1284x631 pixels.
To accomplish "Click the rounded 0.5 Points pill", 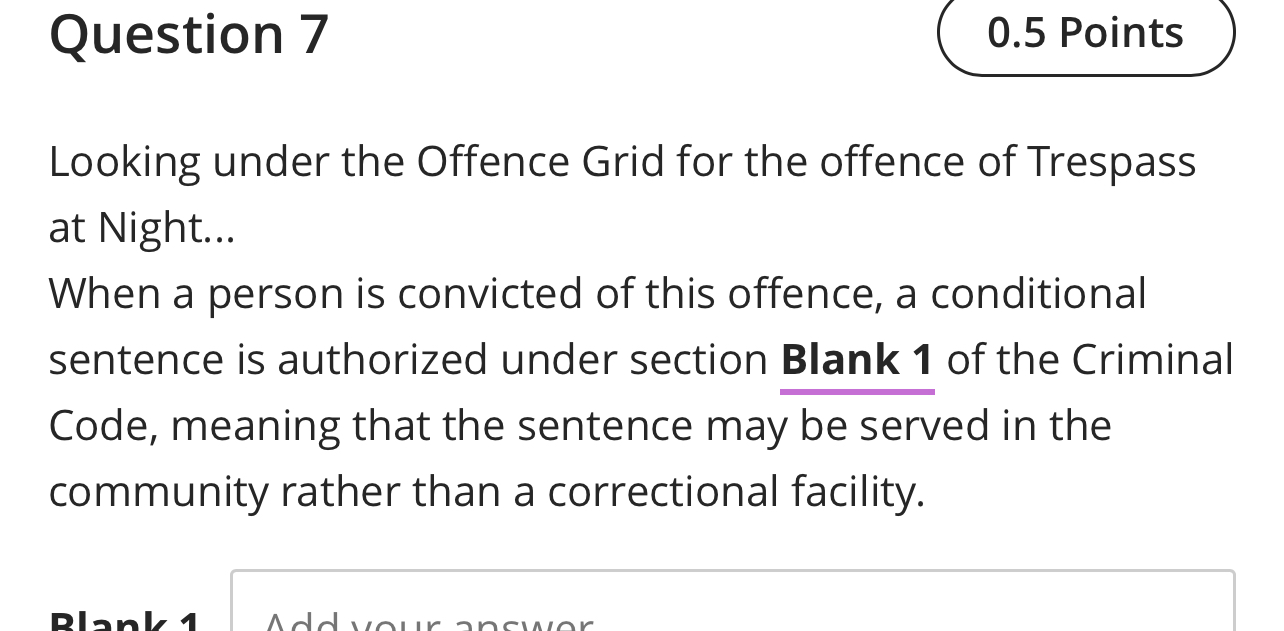I will click(x=1086, y=33).
